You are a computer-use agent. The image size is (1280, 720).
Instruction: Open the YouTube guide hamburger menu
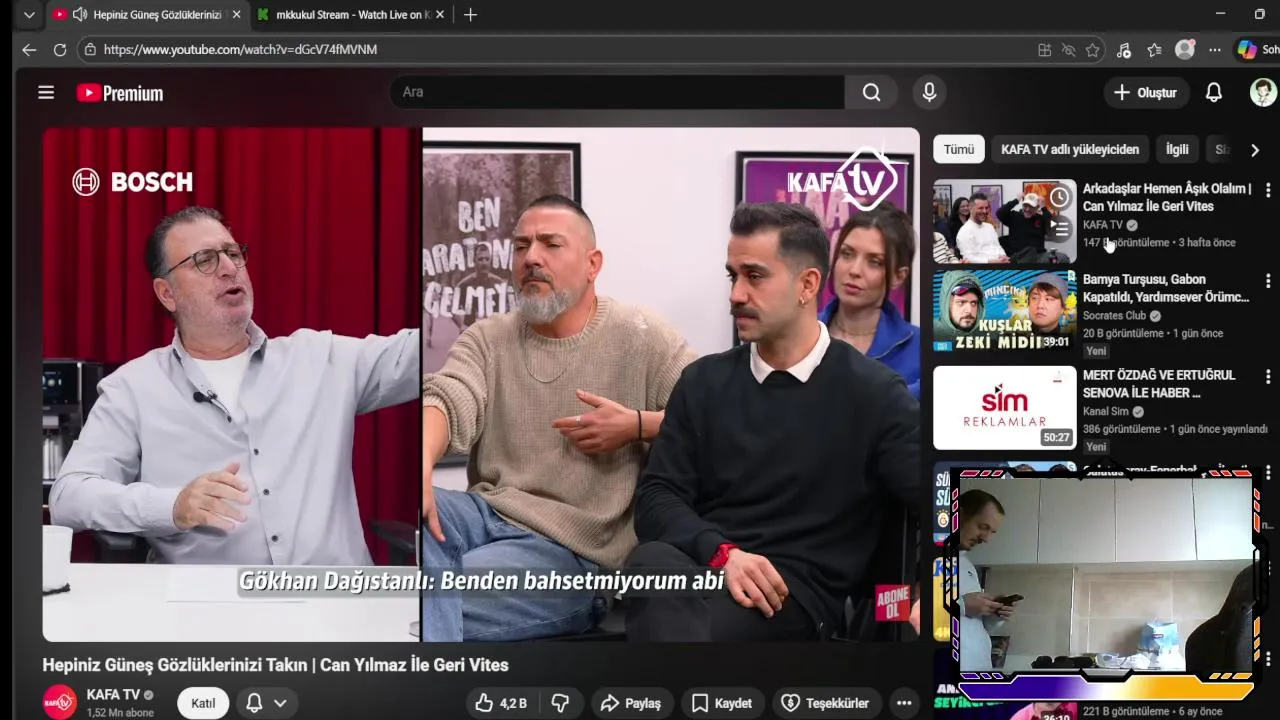tap(46, 92)
